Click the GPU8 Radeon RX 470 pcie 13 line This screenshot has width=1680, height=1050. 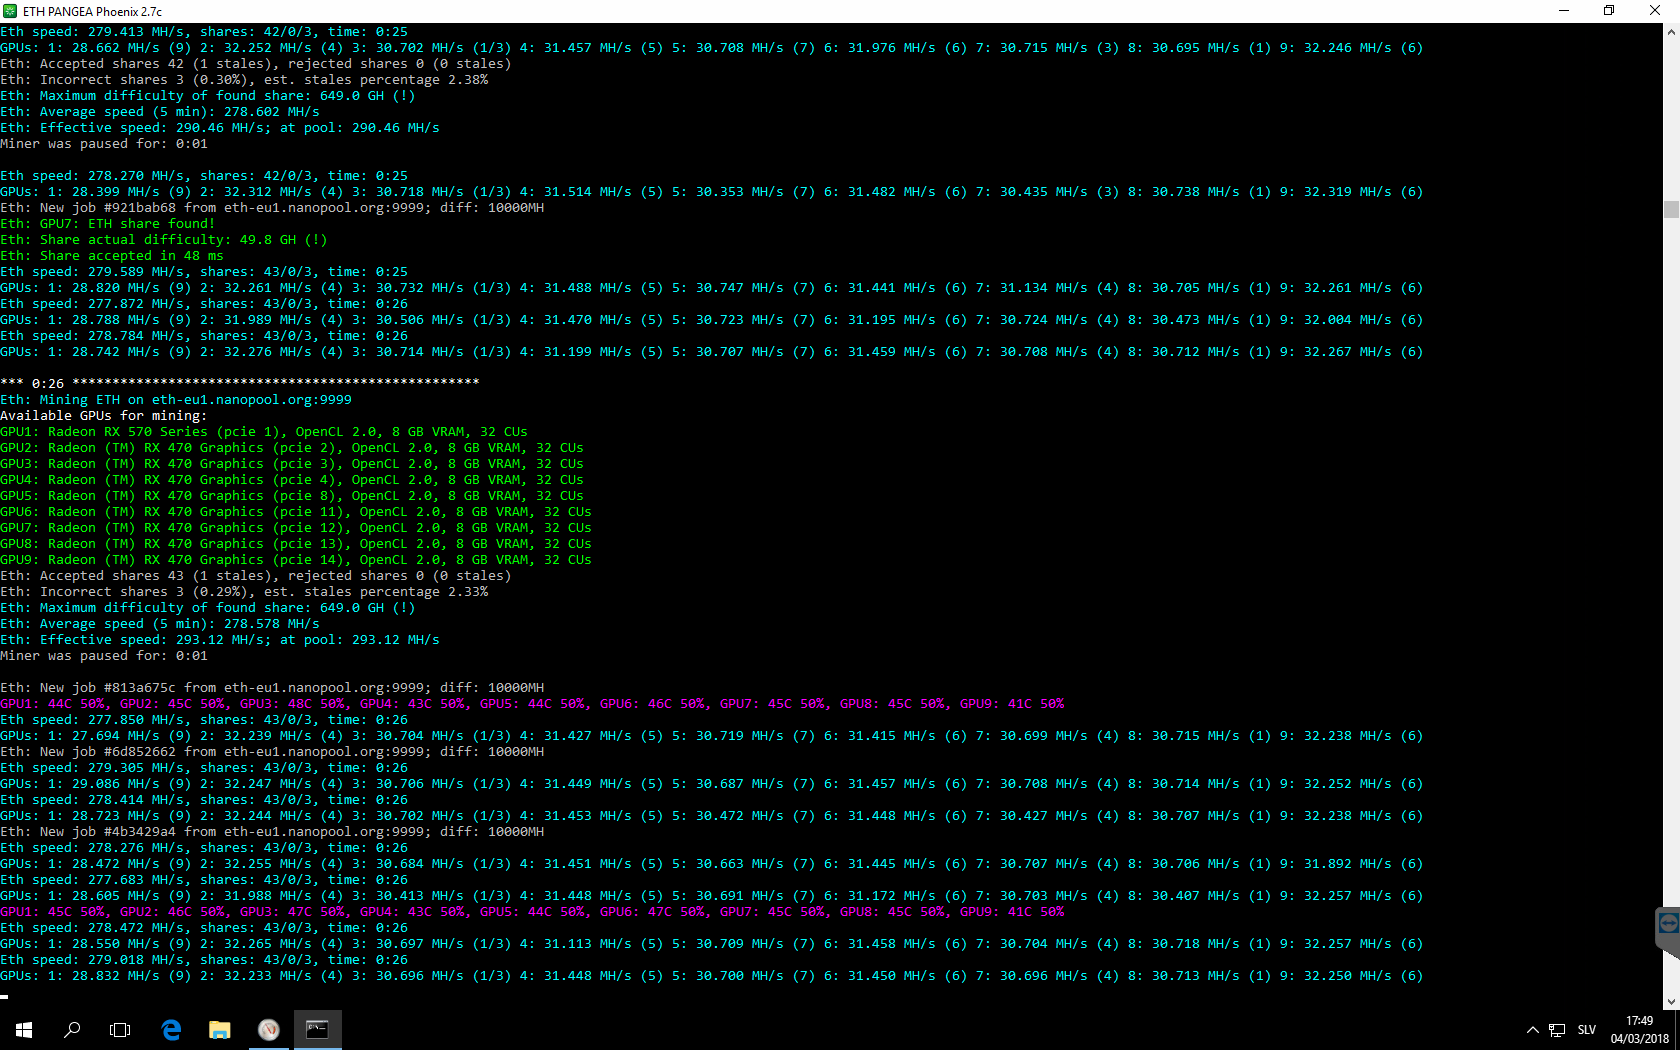tap(296, 544)
